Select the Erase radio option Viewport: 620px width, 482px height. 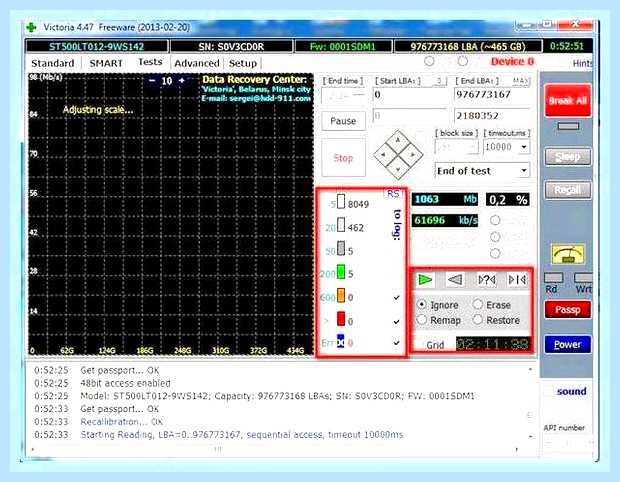coord(478,304)
